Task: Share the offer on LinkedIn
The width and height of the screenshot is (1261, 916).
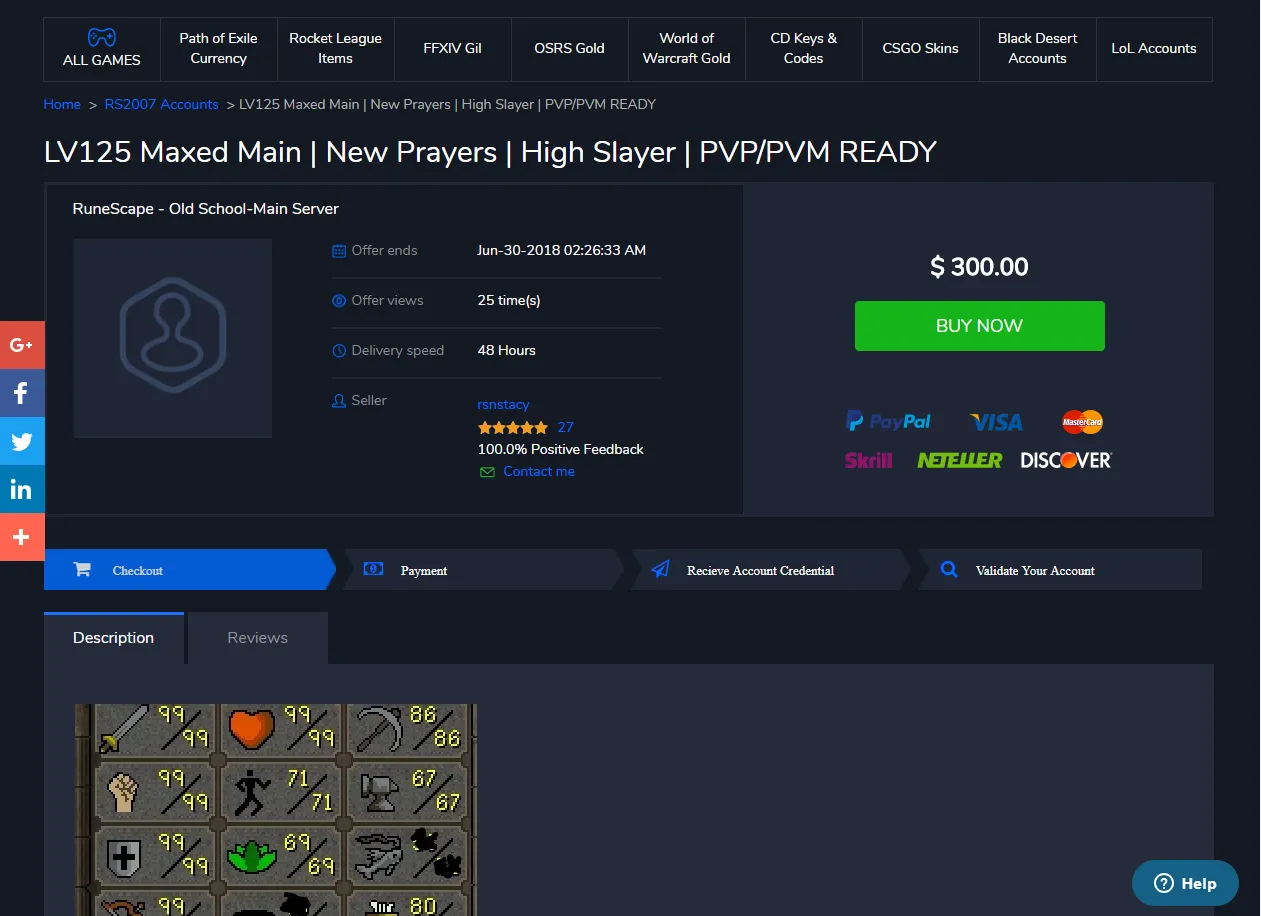Action: pyautogui.click(x=22, y=489)
